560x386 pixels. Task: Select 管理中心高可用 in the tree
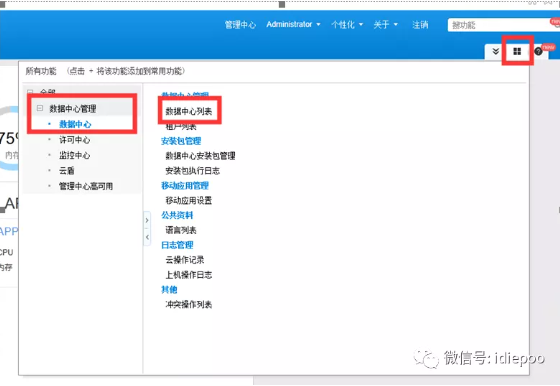(86, 186)
